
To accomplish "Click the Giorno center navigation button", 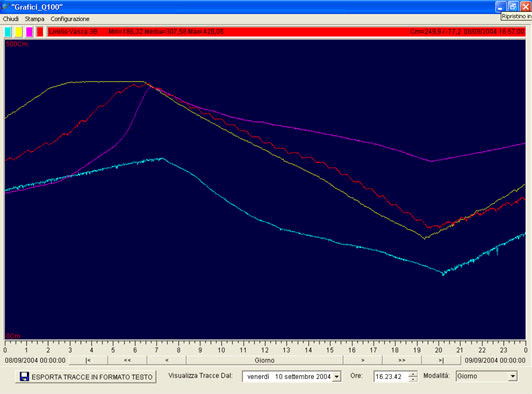I will (264, 360).
